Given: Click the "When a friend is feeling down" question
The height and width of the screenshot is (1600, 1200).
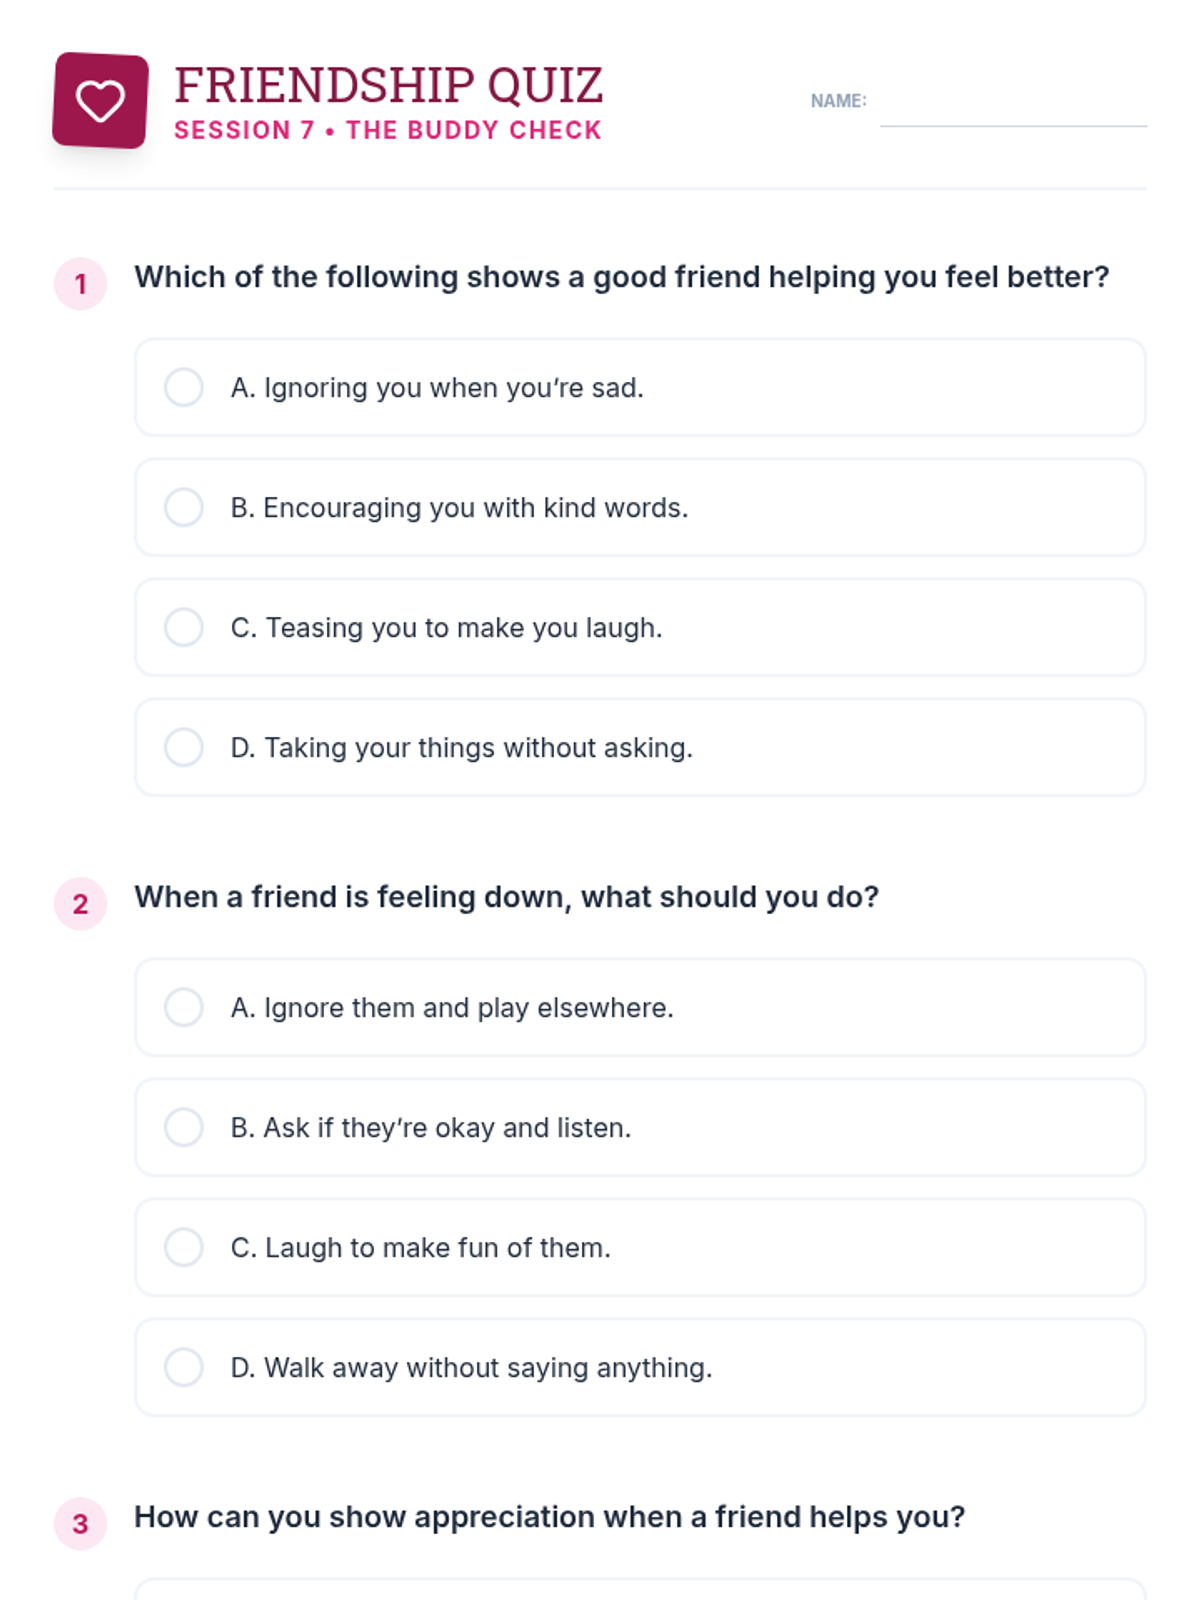Looking at the screenshot, I should (506, 897).
